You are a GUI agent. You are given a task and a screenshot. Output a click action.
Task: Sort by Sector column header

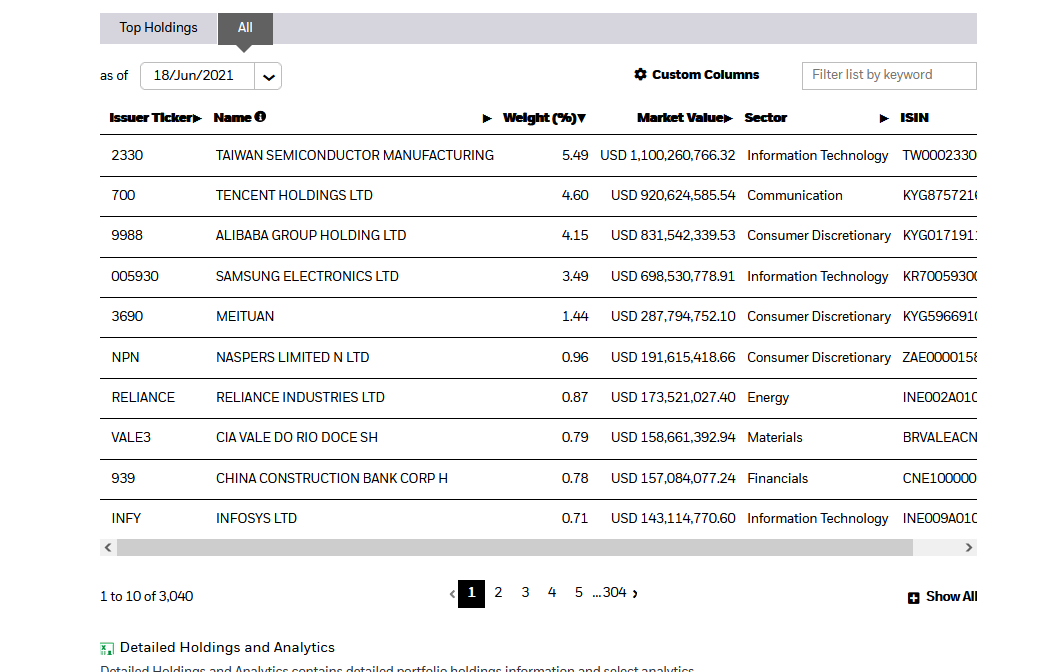click(765, 118)
